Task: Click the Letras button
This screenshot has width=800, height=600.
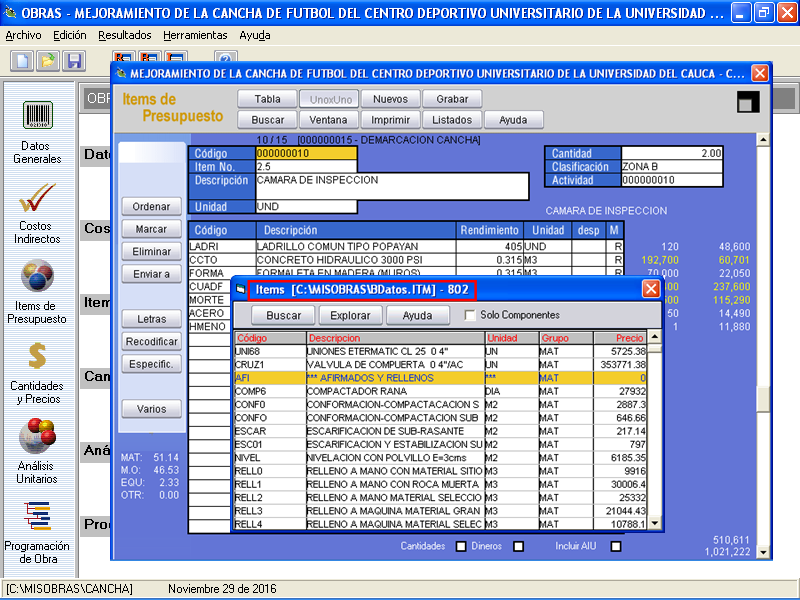Action: [x=152, y=319]
